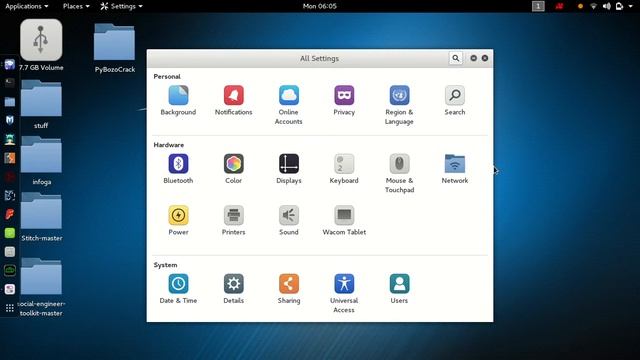640x360 pixels.
Task: Open Power settings
Action: [x=178, y=220]
